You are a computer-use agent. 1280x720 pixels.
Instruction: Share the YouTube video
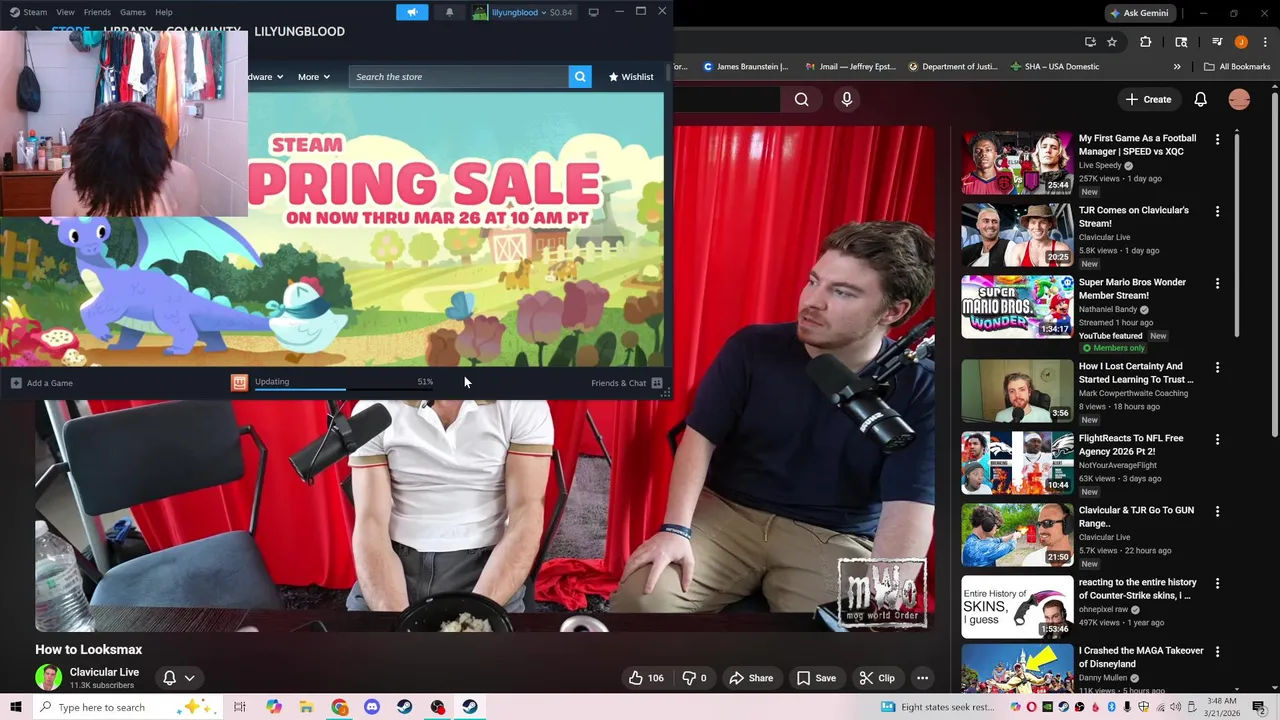tap(751, 678)
